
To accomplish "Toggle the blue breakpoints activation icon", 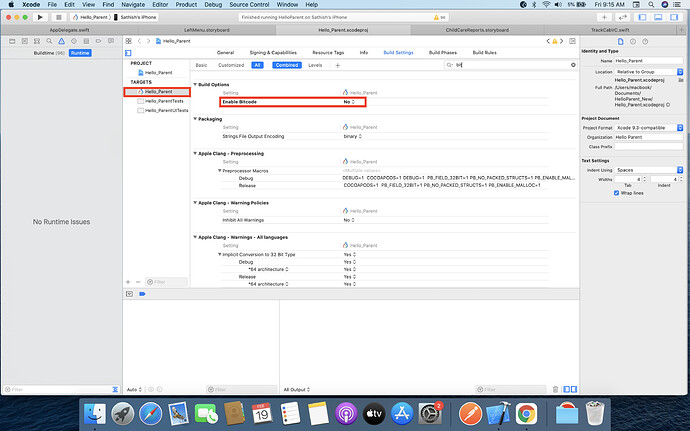I will point(142,294).
